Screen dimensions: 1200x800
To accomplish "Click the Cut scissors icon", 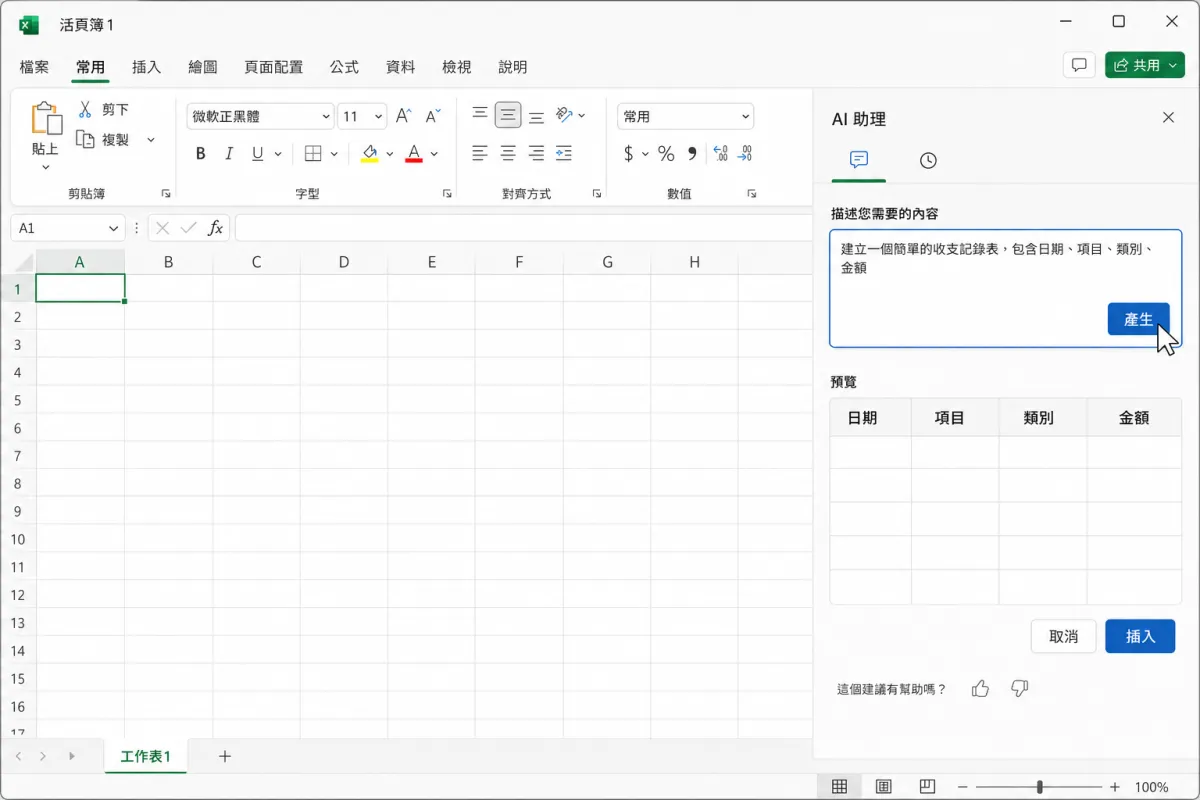I will (x=85, y=109).
